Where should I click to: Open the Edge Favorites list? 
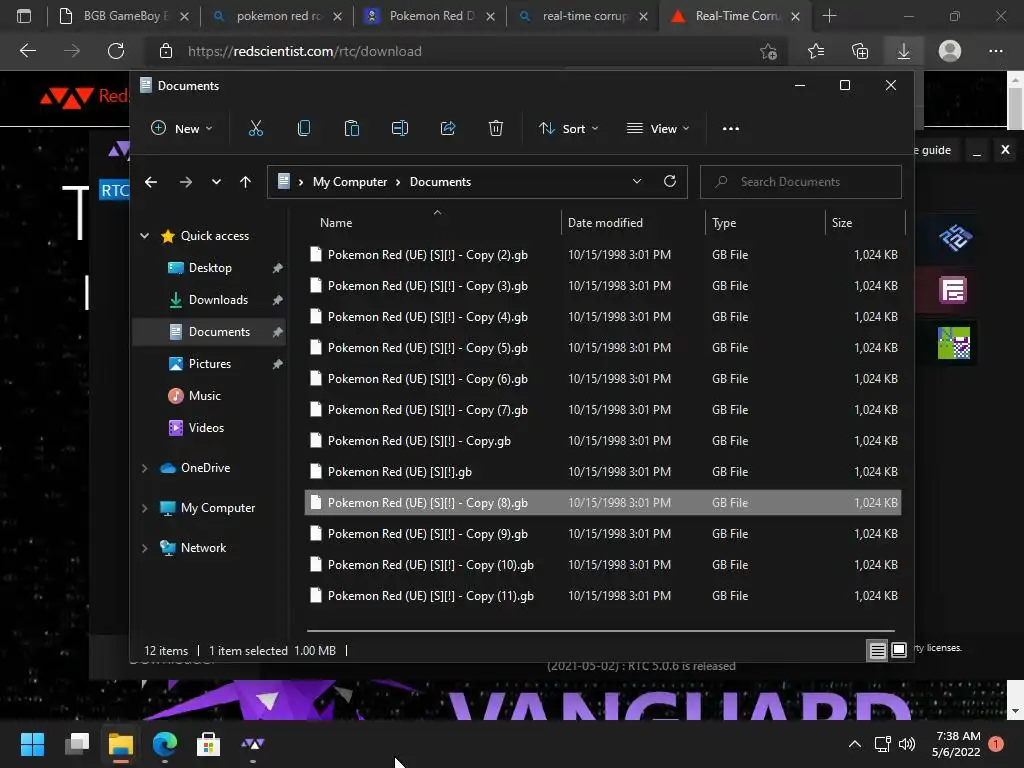point(816,51)
